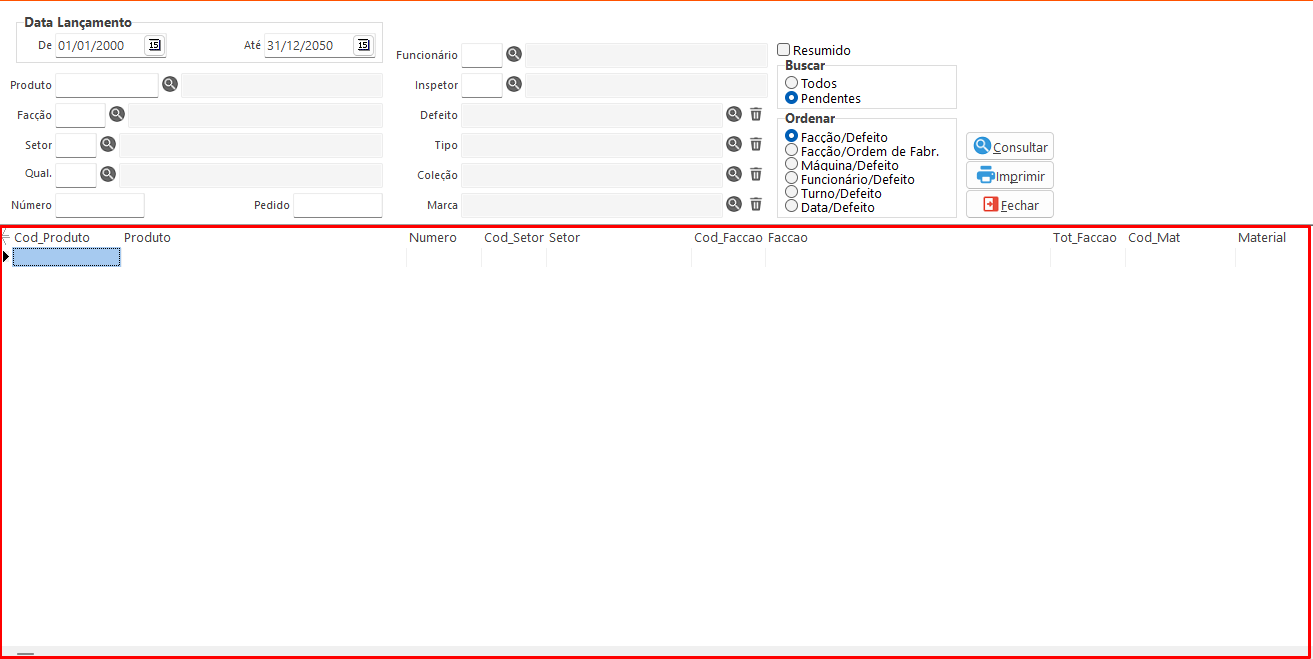
Task: Clear the Defeito filter with trash icon
Action: tap(756, 115)
